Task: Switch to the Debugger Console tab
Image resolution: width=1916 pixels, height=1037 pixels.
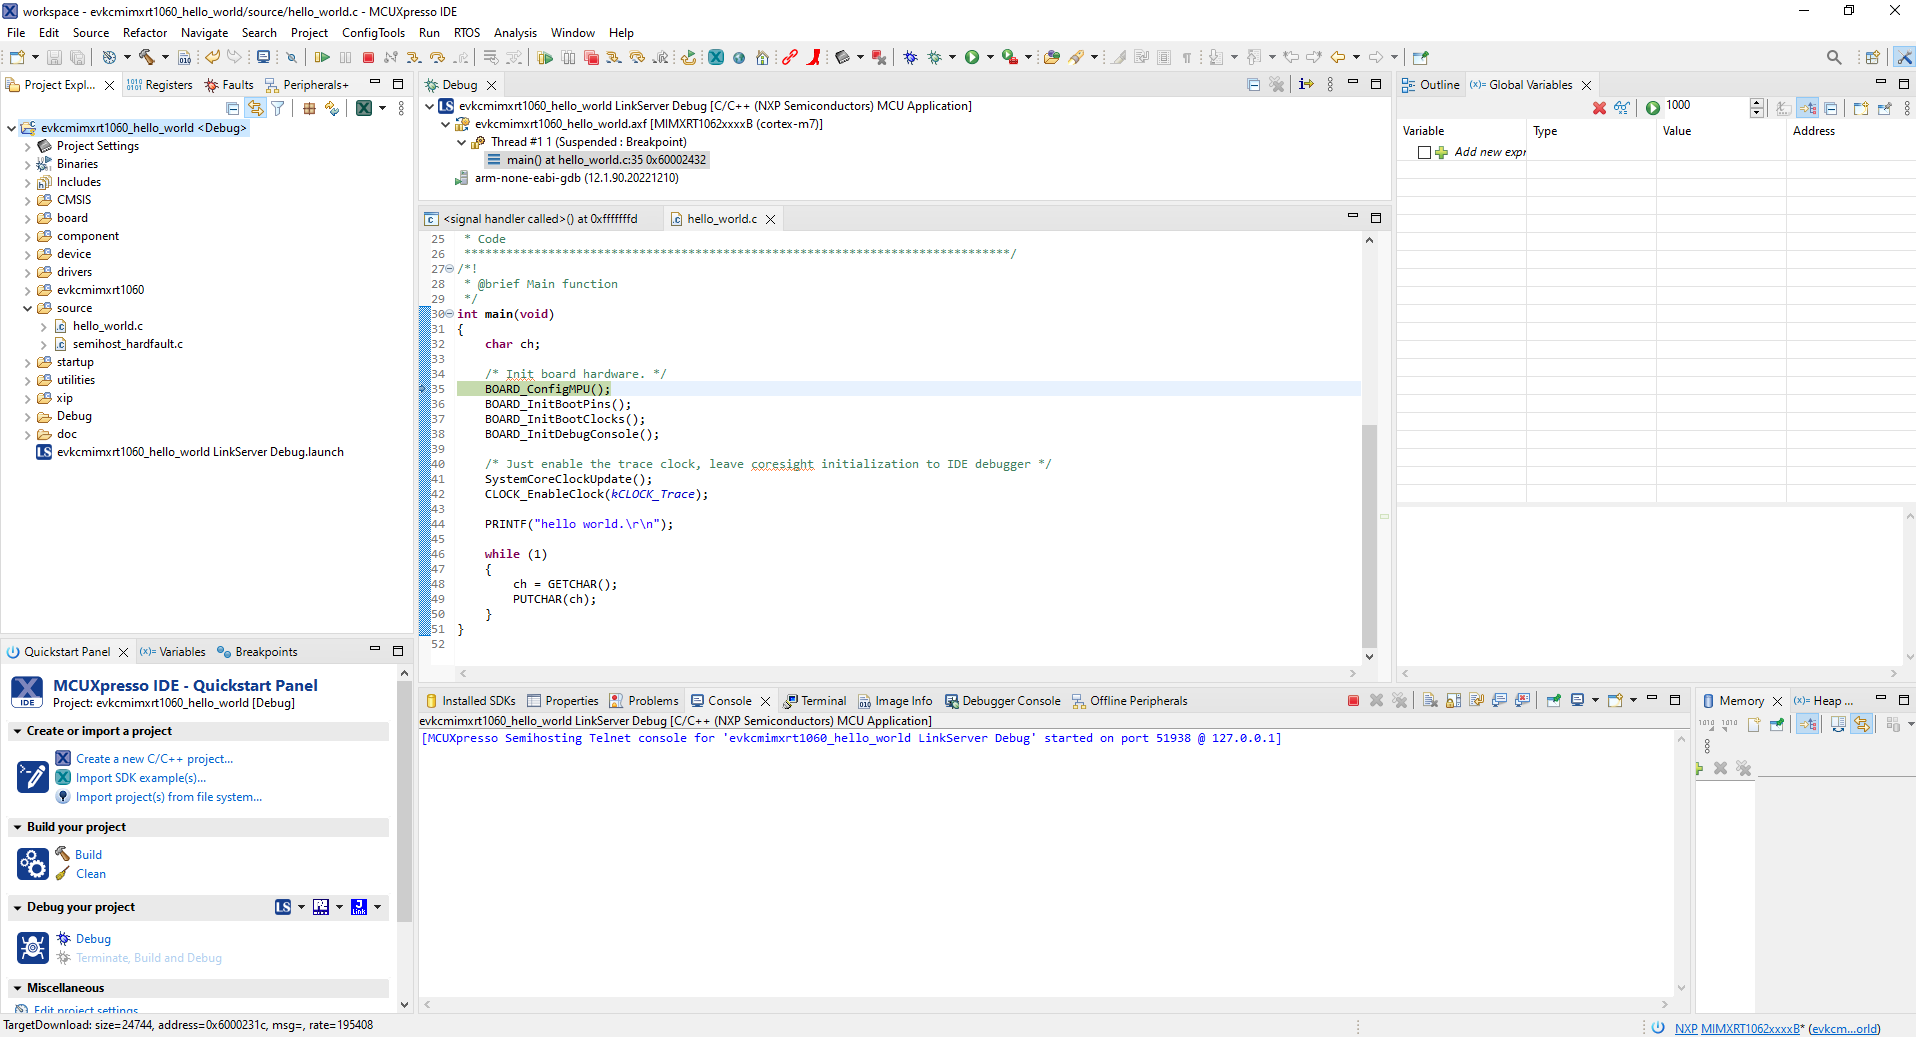Action: 1010,701
